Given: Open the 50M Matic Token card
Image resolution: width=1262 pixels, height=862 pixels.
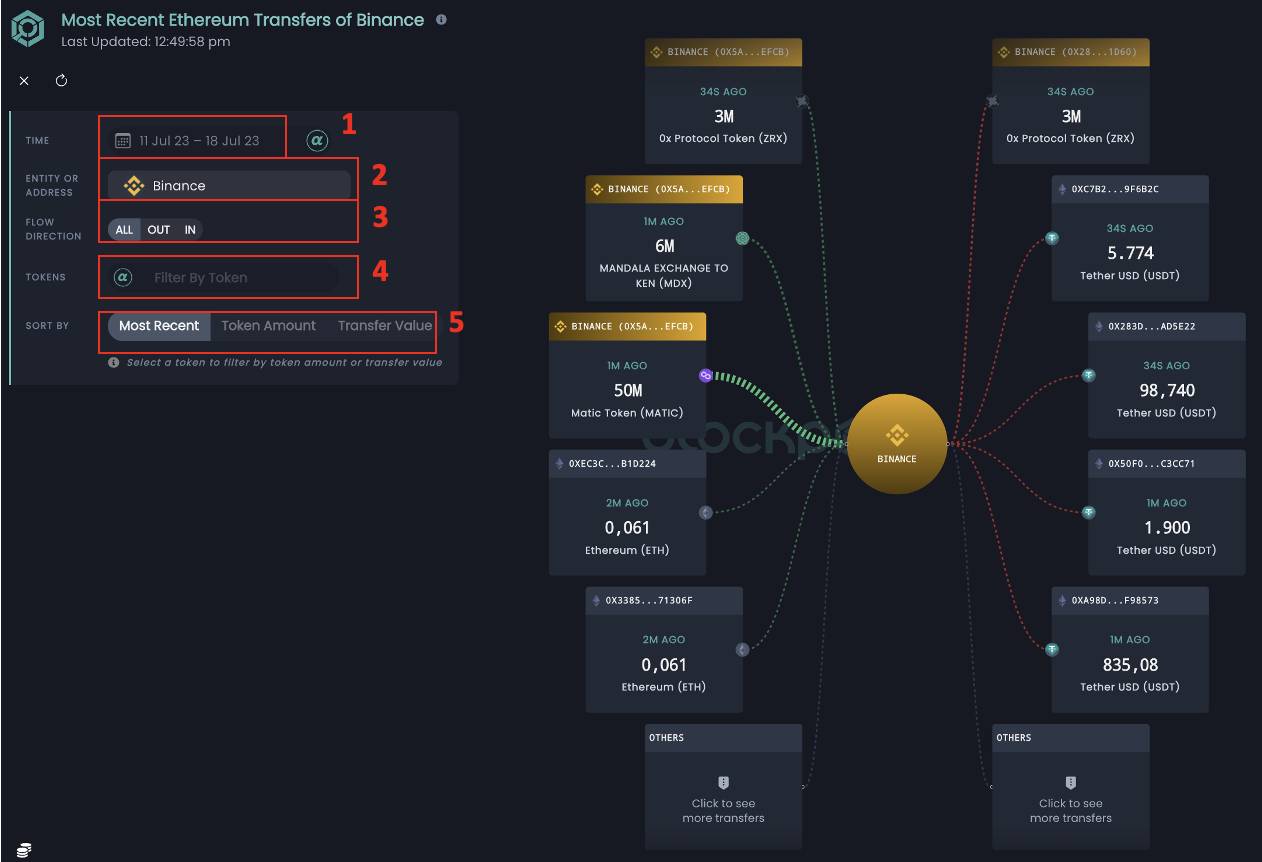Looking at the screenshot, I should pos(627,375).
